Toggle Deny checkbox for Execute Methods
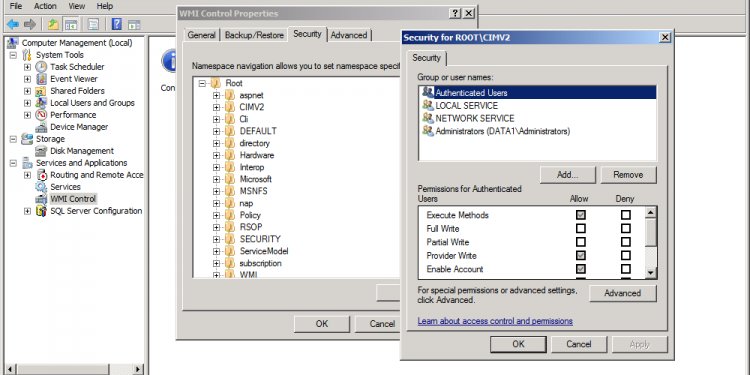This screenshot has width=750, height=375. click(626, 215)
